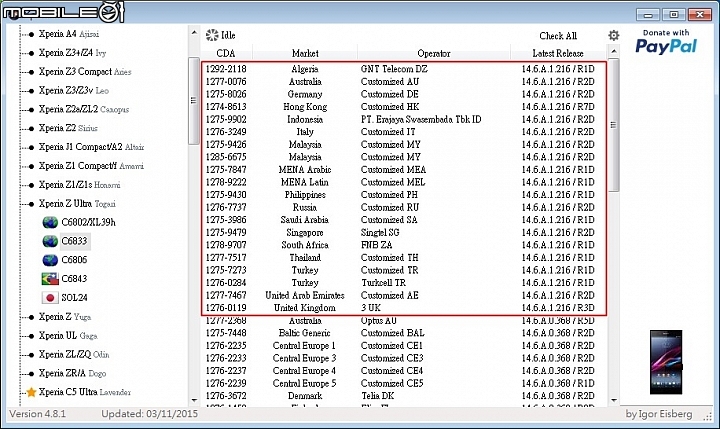Select the Indonesia PT. Erajaya row

tap(404, 119)
